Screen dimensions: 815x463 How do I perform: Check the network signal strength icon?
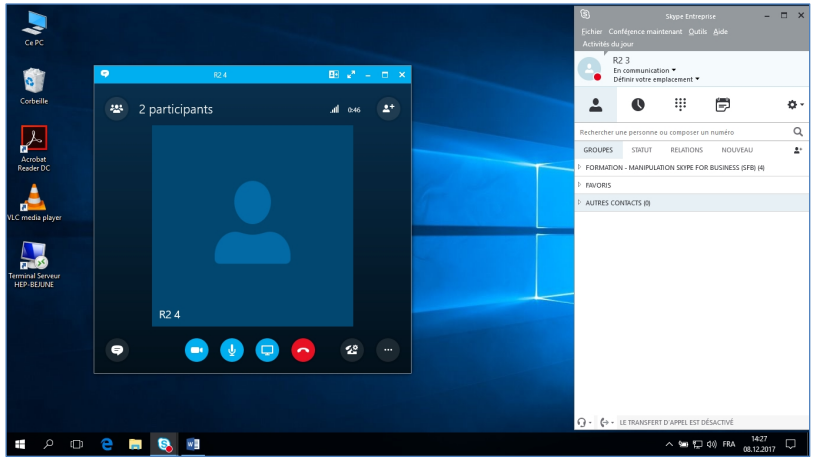click(x=335, y=109)
